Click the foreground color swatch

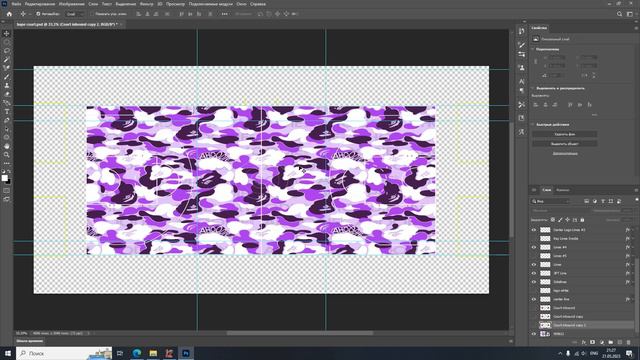(x=4, y=178)
